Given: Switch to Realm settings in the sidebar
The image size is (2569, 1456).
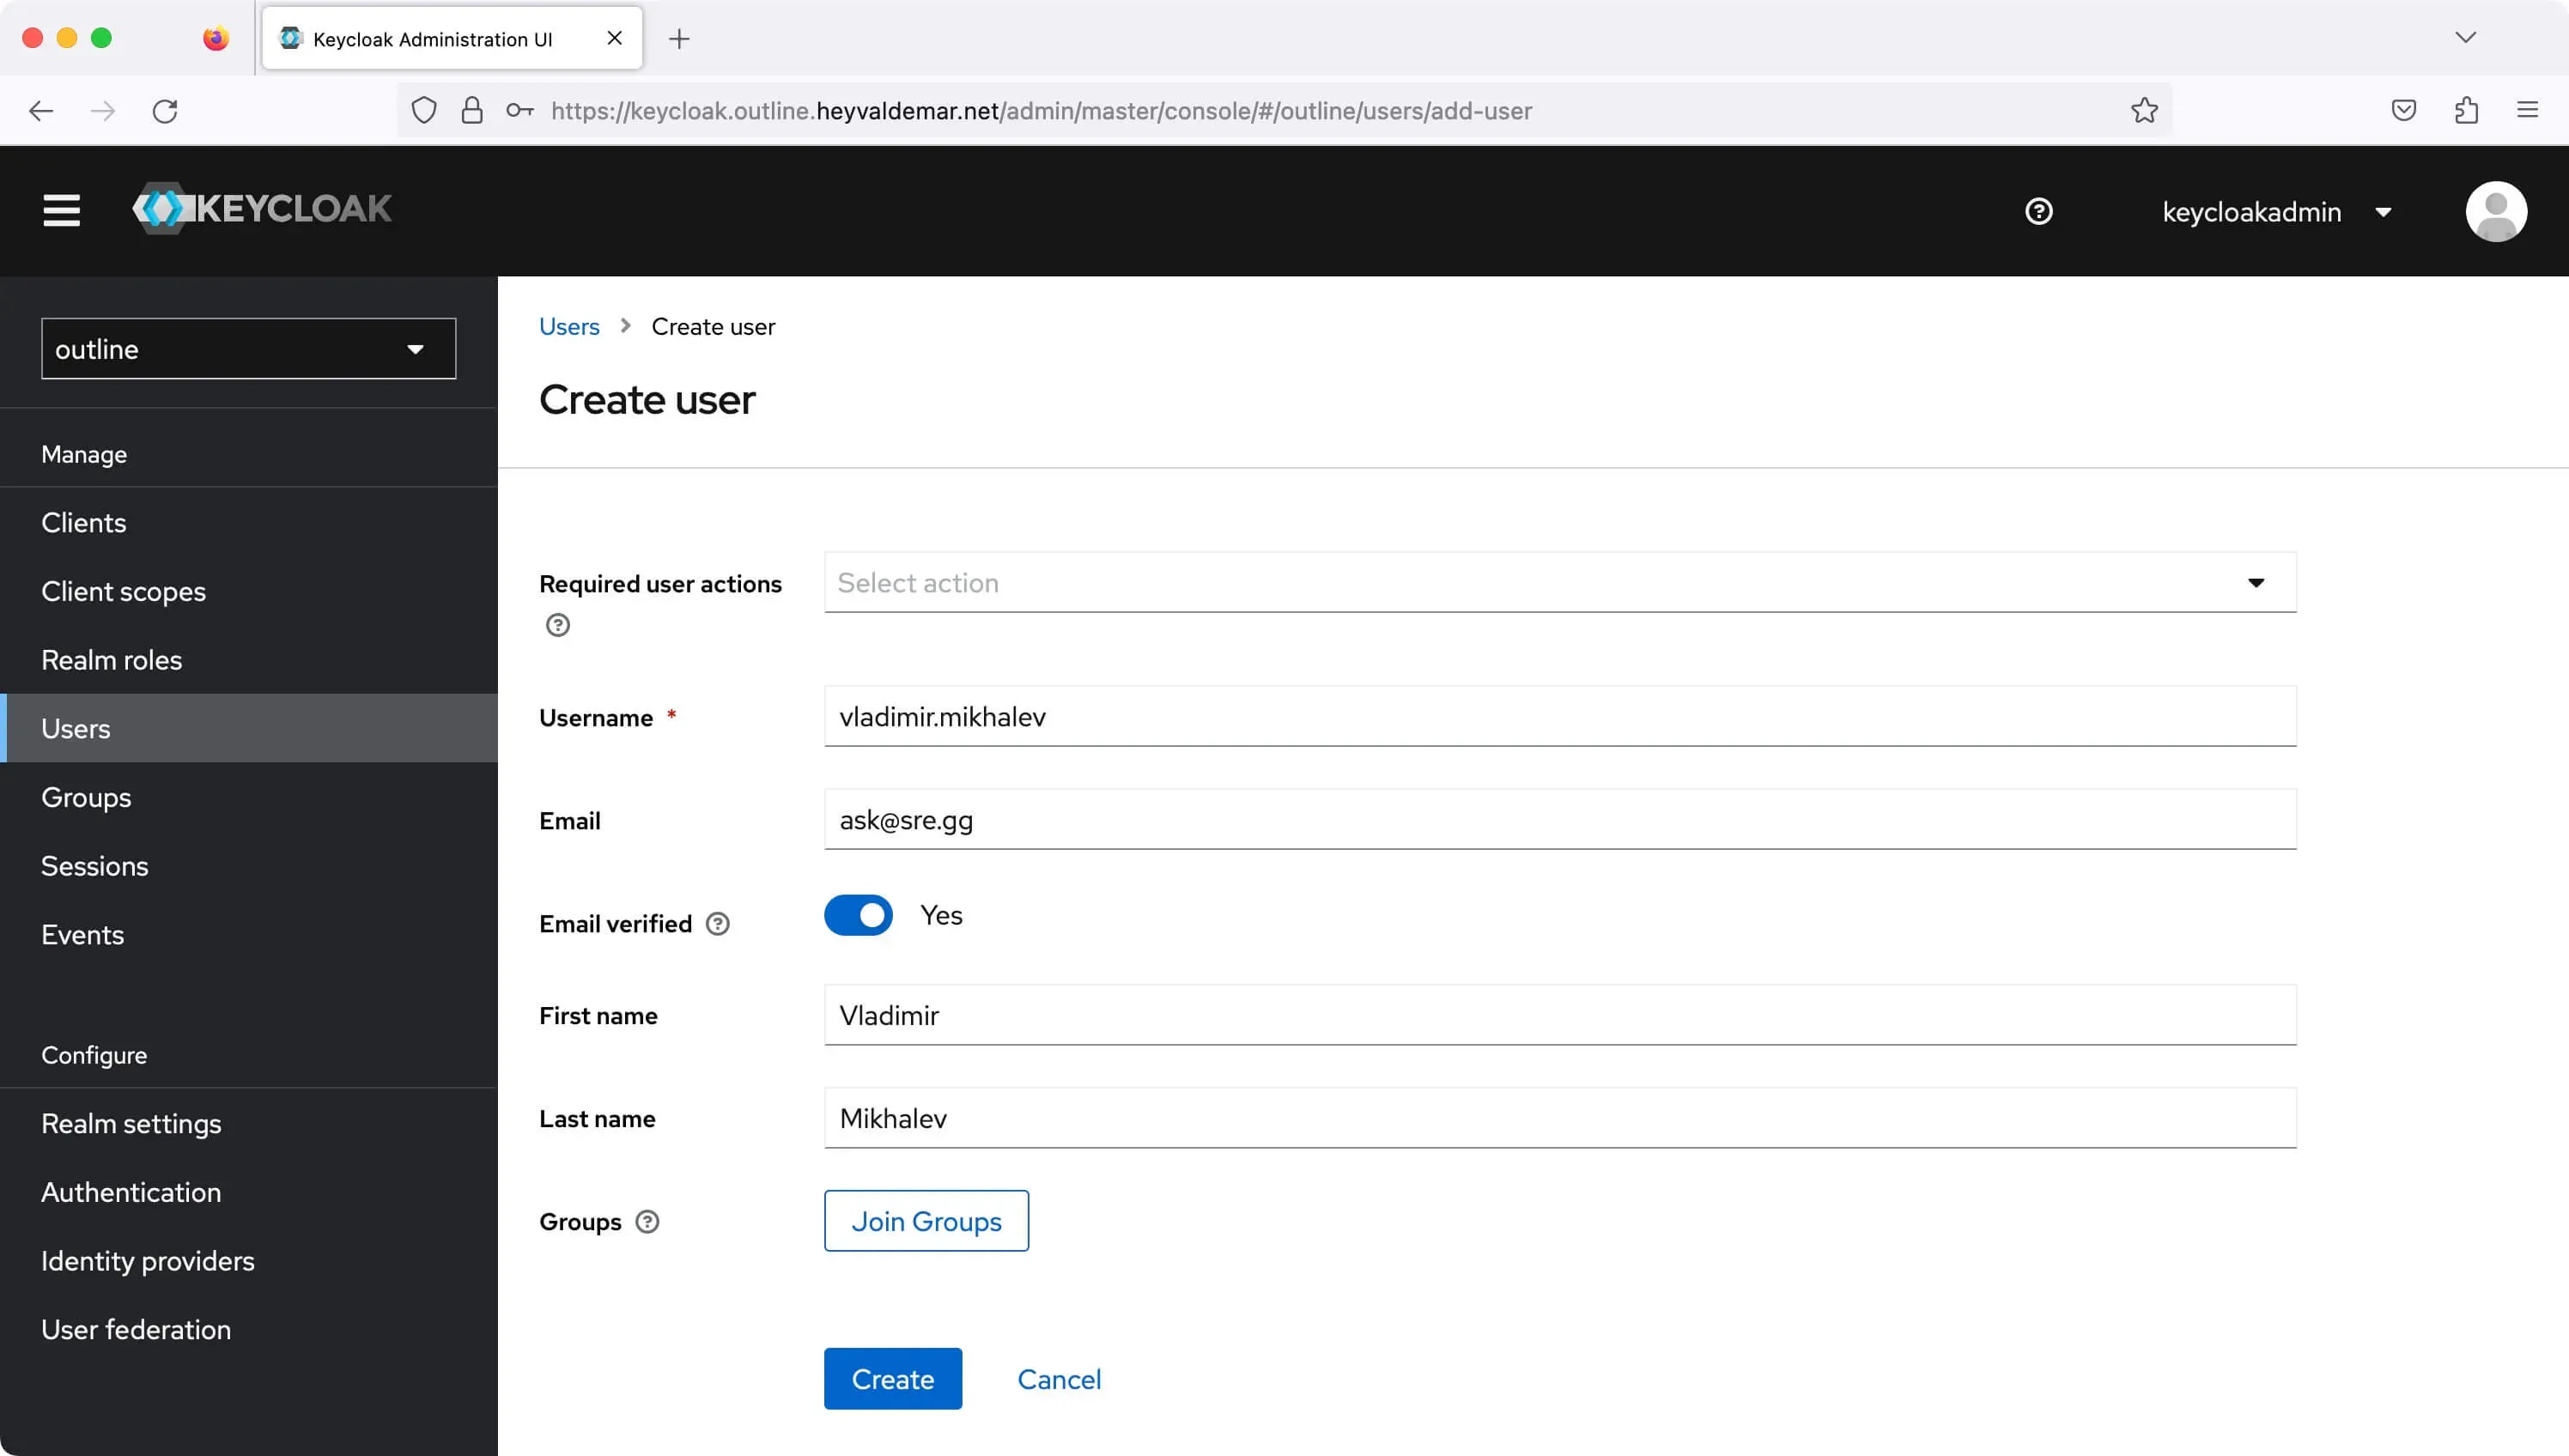Looking at the screenshot, I should [x=131, y=1123].
